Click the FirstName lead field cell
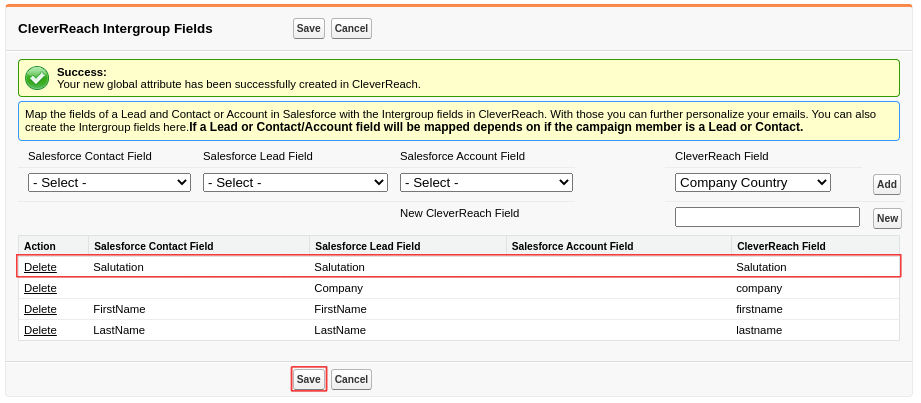 (x=340, y=309)
